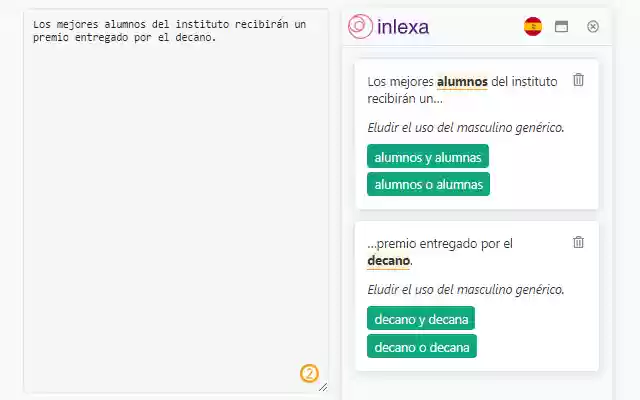Screen dimensions: 640x400
Task: Open the Spanish flag language selector
Action: (x=533, y=27)
